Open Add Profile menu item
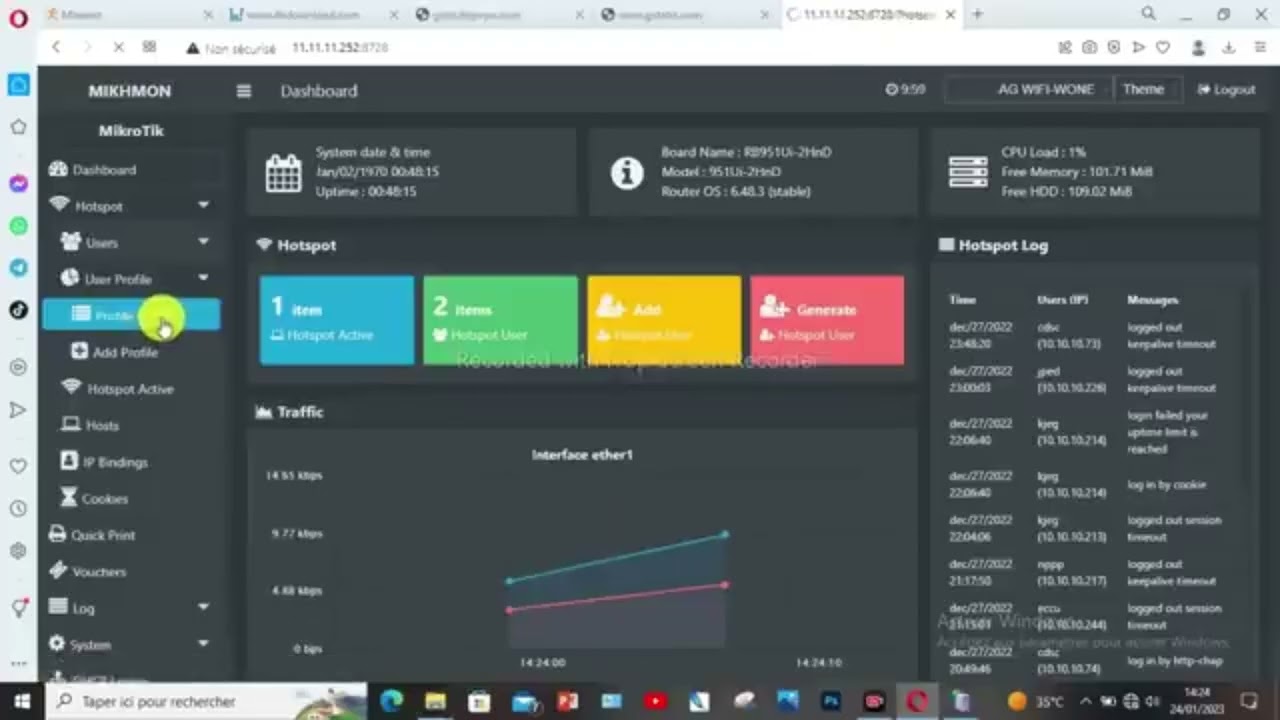 click(x=131, y=352)
